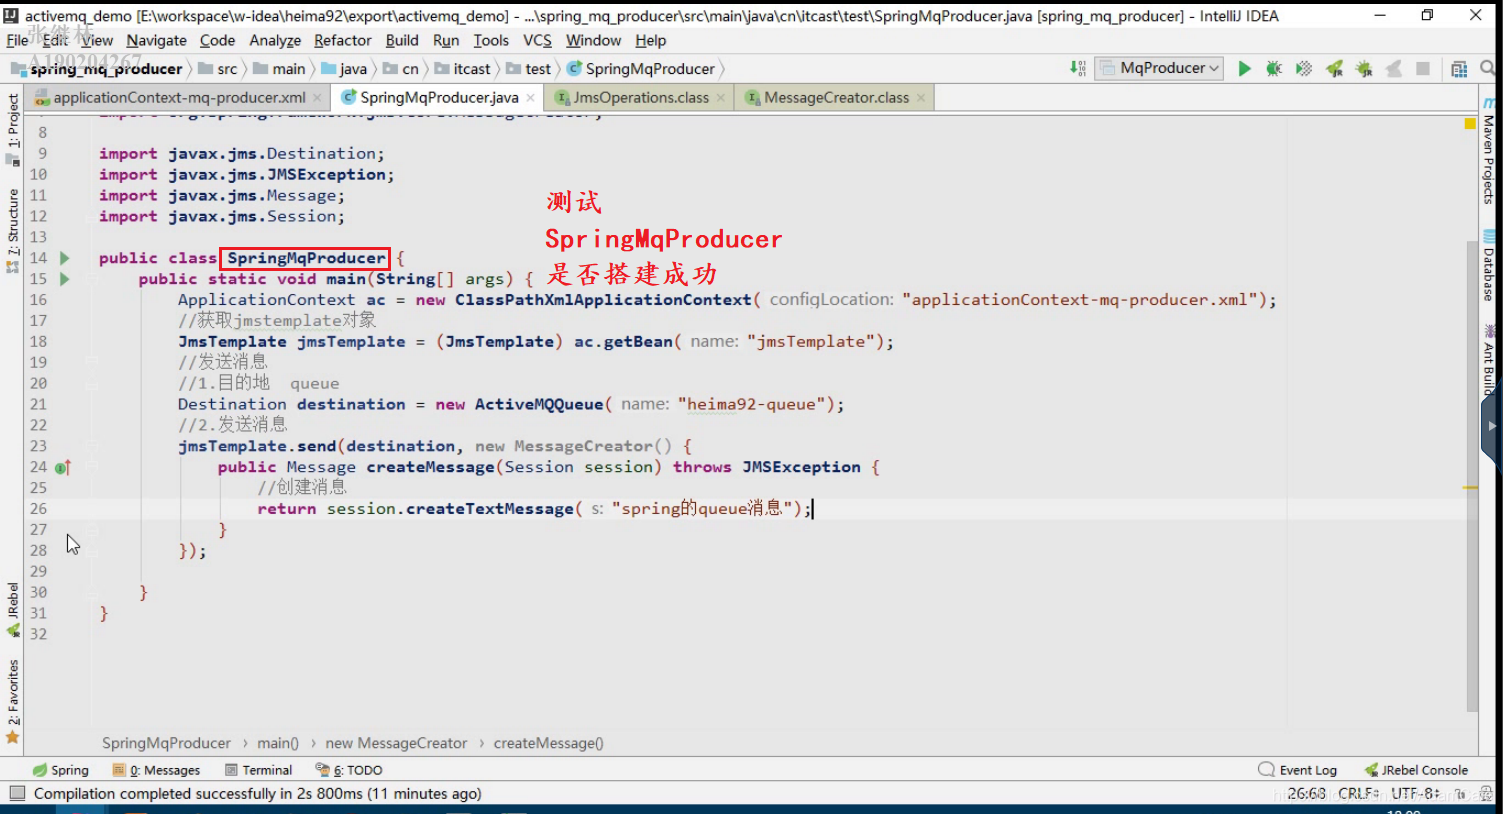Switch to applicationContext-mq-producer.xml tab
This screenshot has height=814, width=1503.
point(178,97)
